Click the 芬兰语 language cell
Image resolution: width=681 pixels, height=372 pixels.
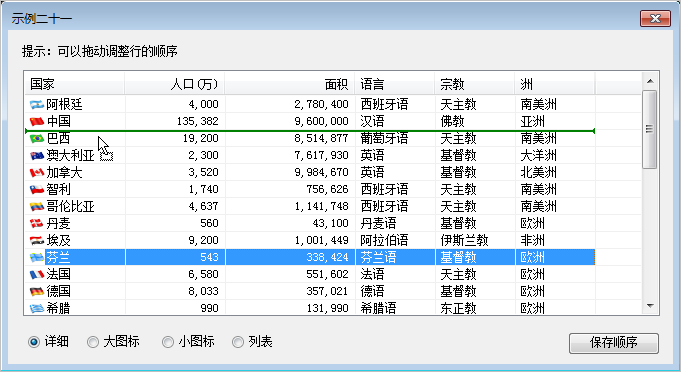click(x=378, y=257)
